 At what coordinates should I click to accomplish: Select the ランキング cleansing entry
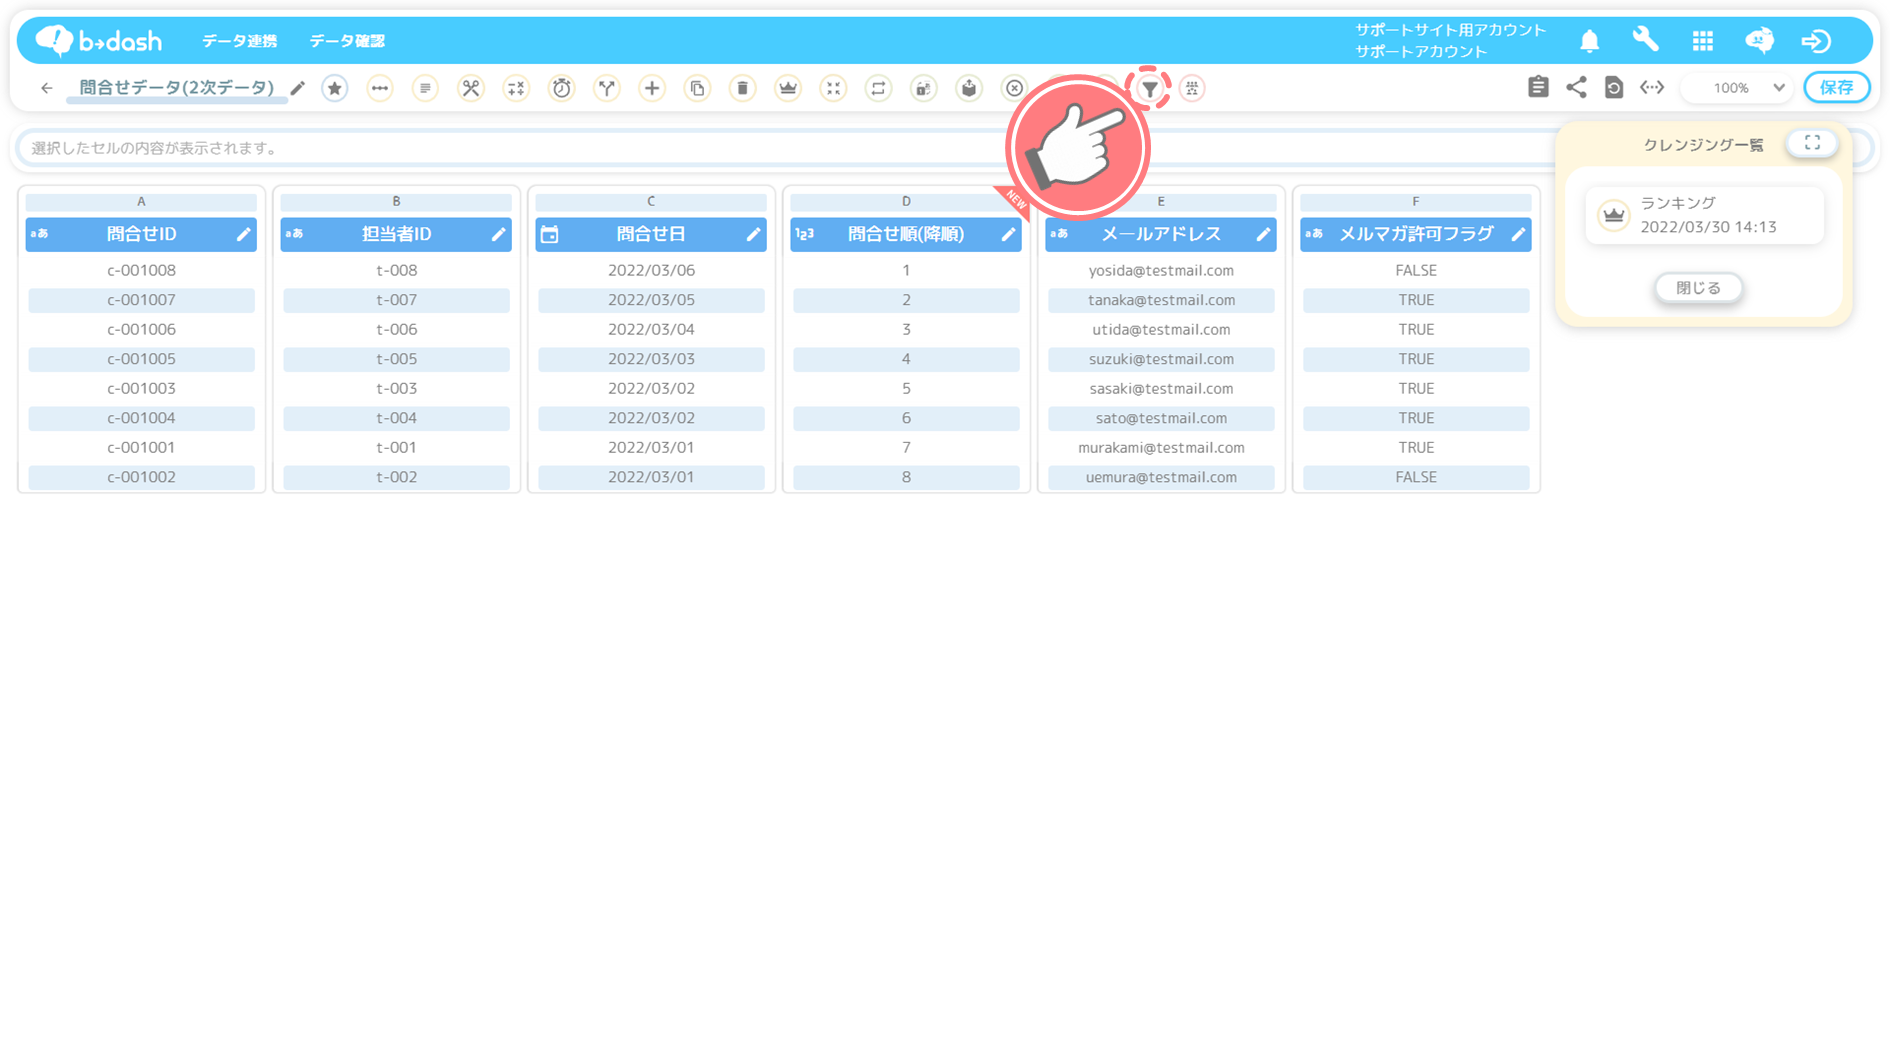tap(1705, 215)
